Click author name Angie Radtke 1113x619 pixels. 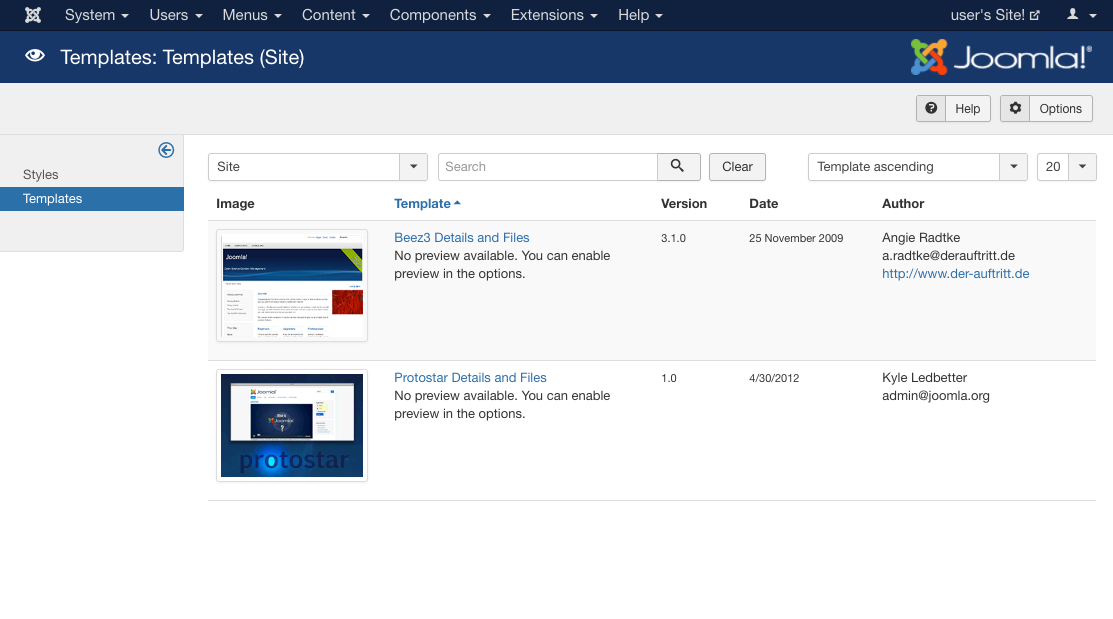[x=921, y=238]
